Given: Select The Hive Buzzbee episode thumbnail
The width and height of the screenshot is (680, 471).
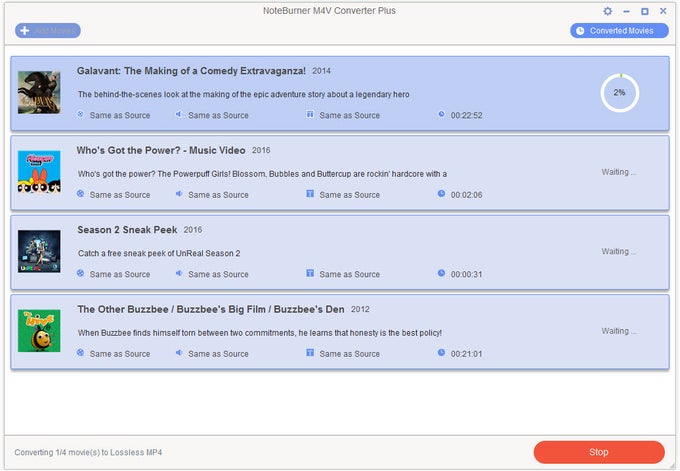Looking at the screenshot, I should coord(39,330).
